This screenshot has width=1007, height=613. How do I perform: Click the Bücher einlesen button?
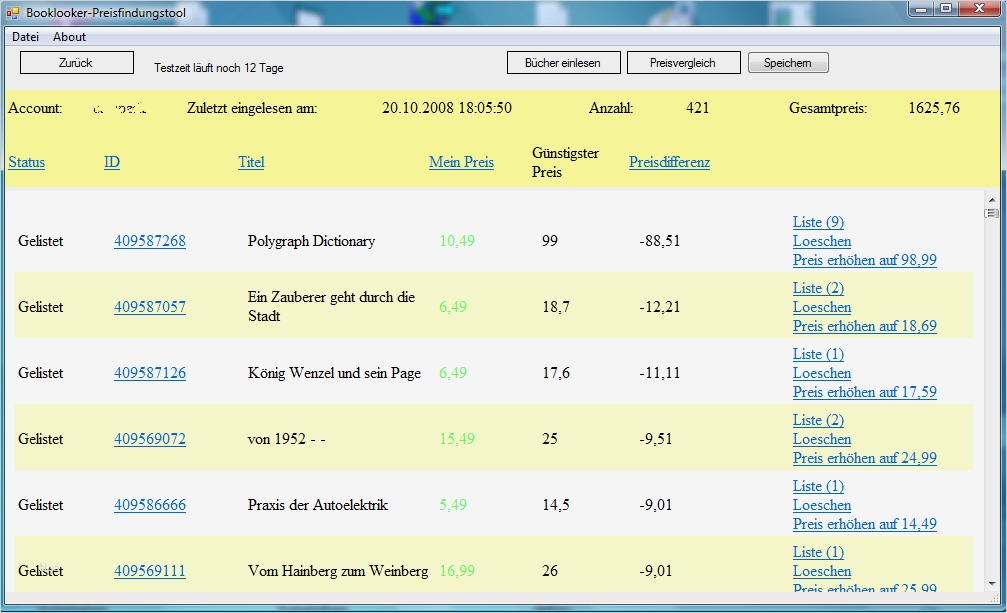[563, 63]
